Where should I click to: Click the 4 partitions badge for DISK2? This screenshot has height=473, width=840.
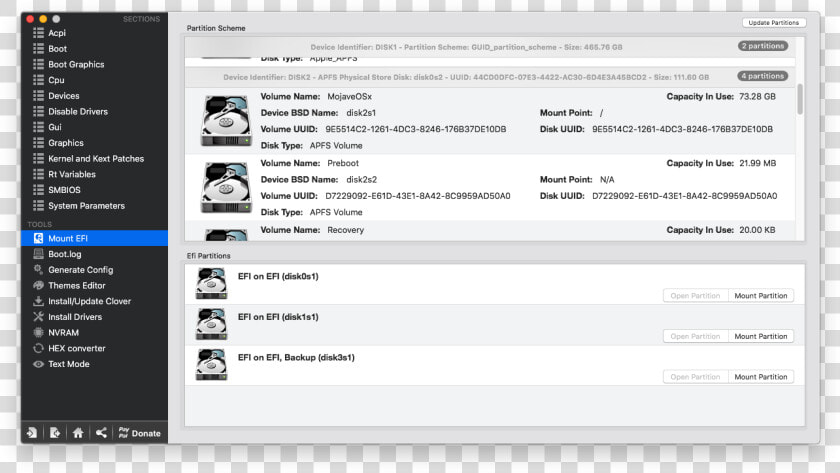[x=763, y=76]
